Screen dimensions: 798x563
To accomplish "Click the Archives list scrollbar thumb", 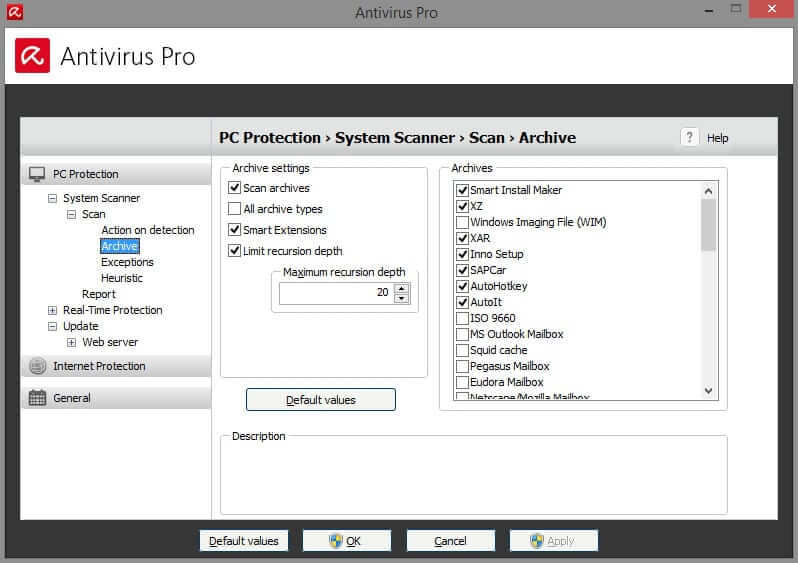I will coord(708,225).
